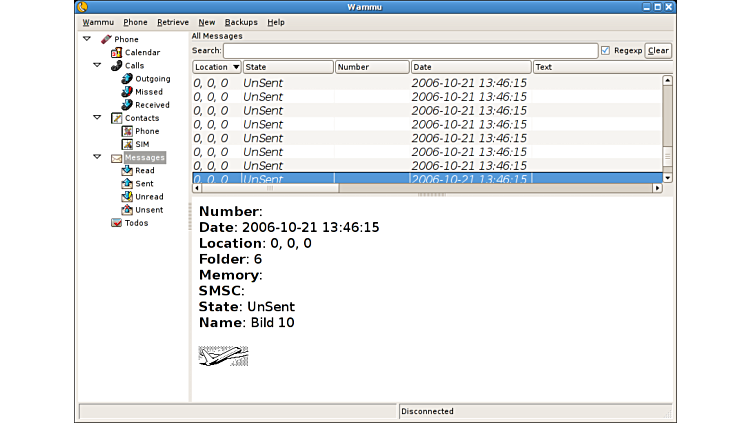Open the Backups menu
The height and width of the screenshot is (423, 752).
(x=240, y=22)
